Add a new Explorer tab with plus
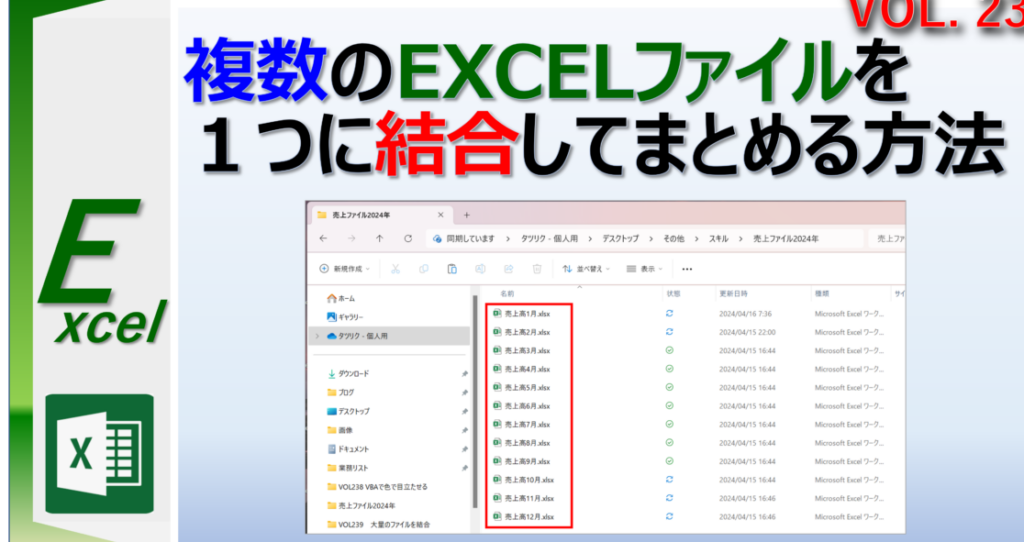Image resolution: width=1024 pixels, height=542 pixels. 466,215
